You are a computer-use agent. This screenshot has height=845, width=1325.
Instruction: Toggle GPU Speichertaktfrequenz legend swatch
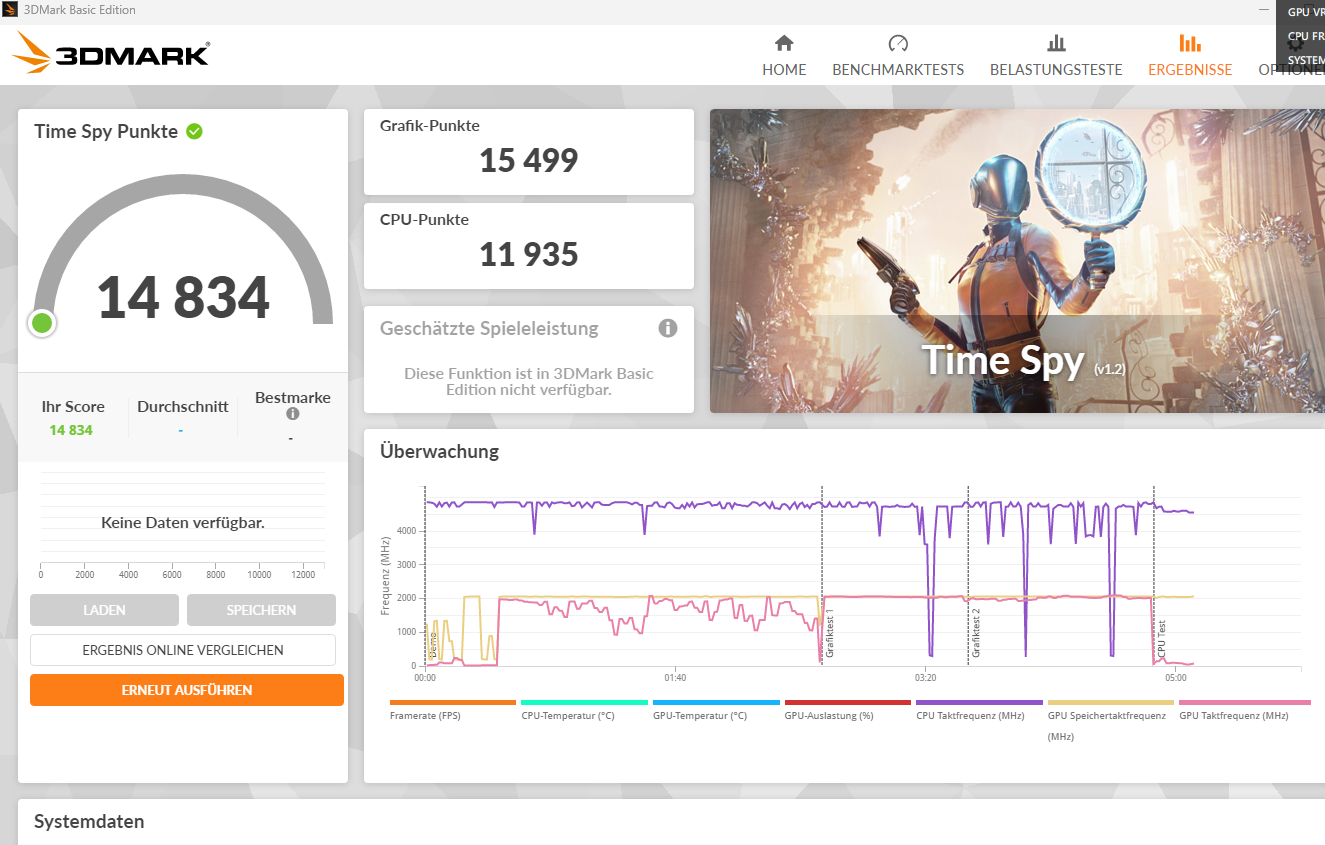[1111, 703]
